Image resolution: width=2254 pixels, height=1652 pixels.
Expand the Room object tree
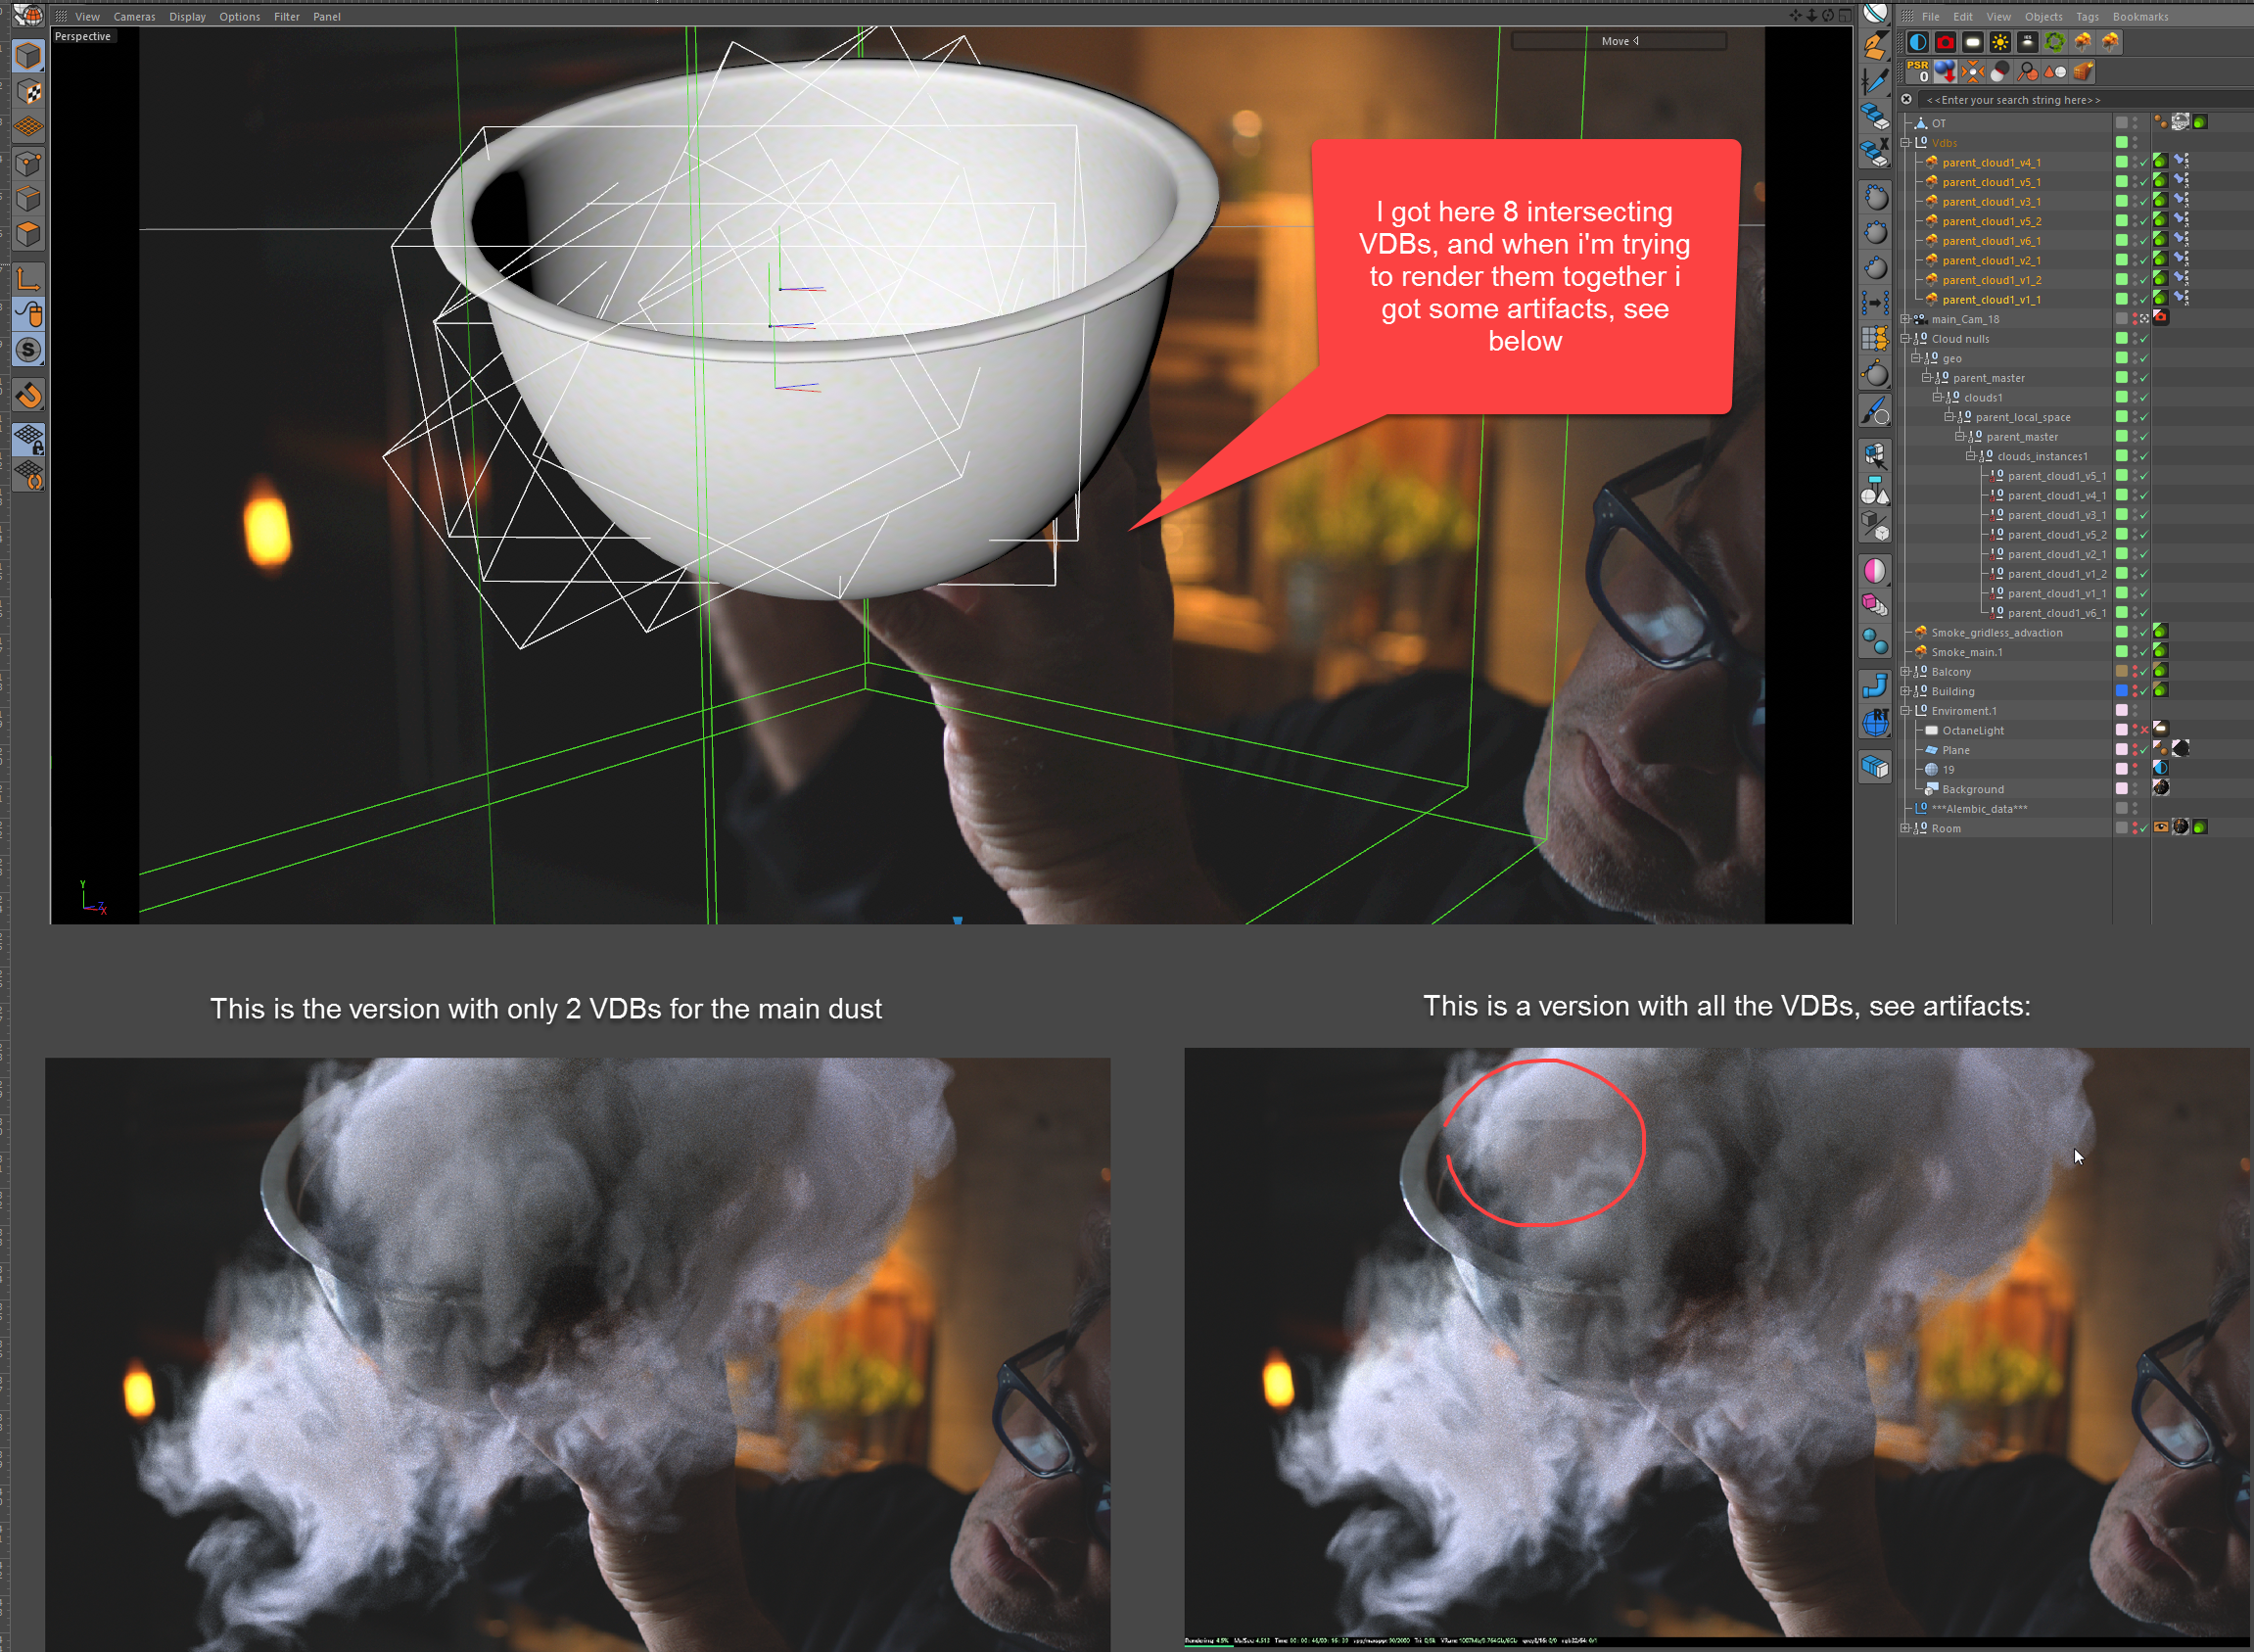click(1906, 828)
